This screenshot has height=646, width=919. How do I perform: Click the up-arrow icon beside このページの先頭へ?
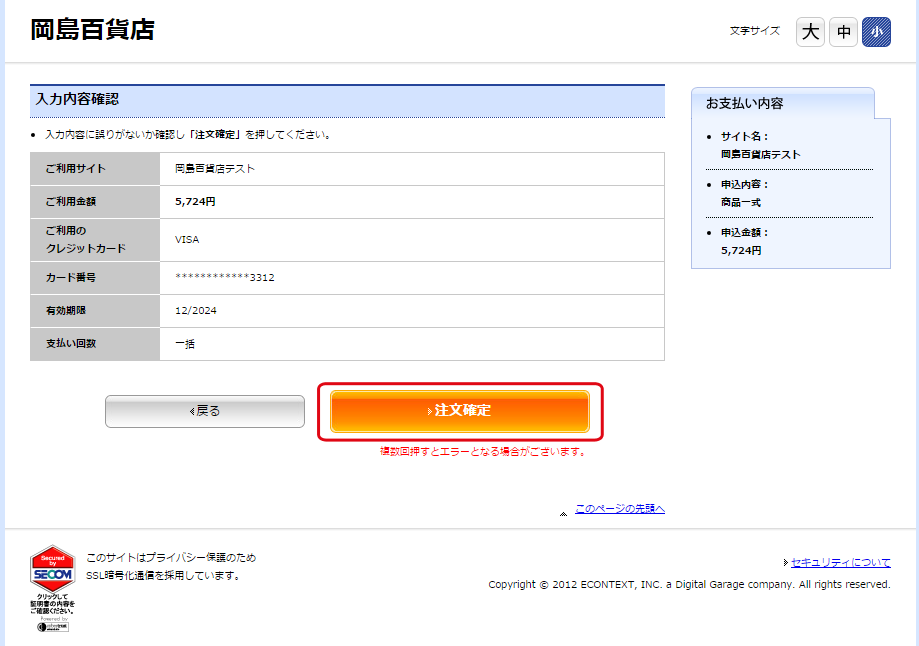[563, 514]
